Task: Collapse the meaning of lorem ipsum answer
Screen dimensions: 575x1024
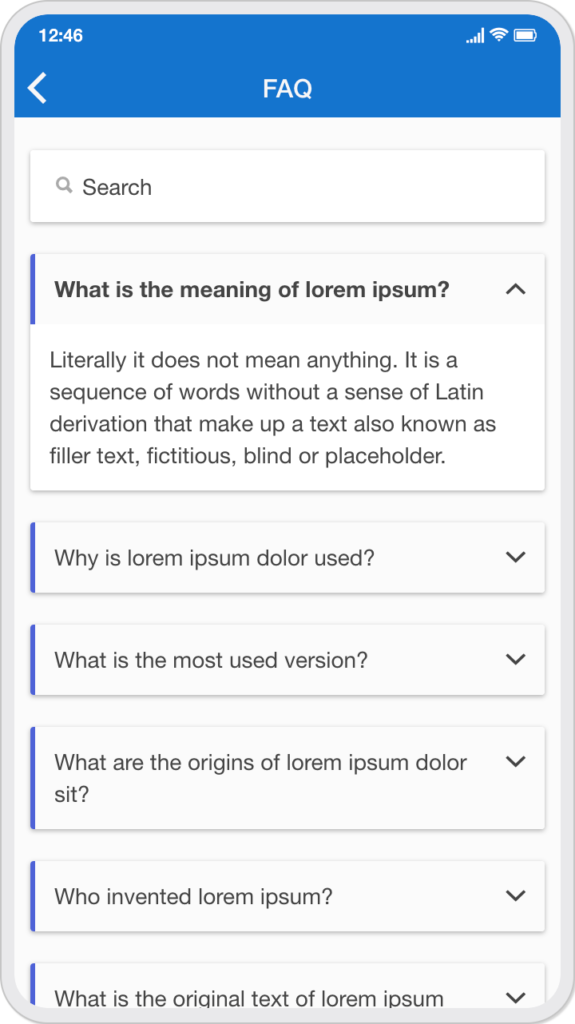Action: pos(516,289)
